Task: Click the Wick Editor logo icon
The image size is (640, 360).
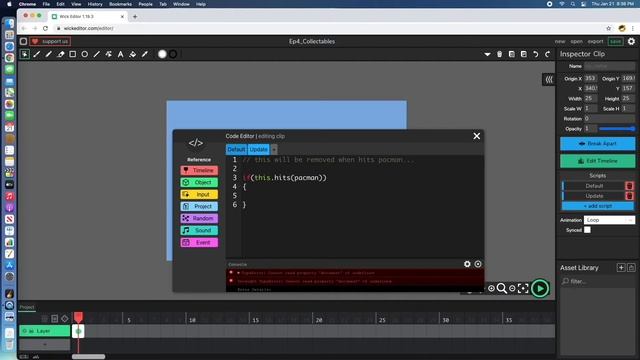Action: (23, 41)
